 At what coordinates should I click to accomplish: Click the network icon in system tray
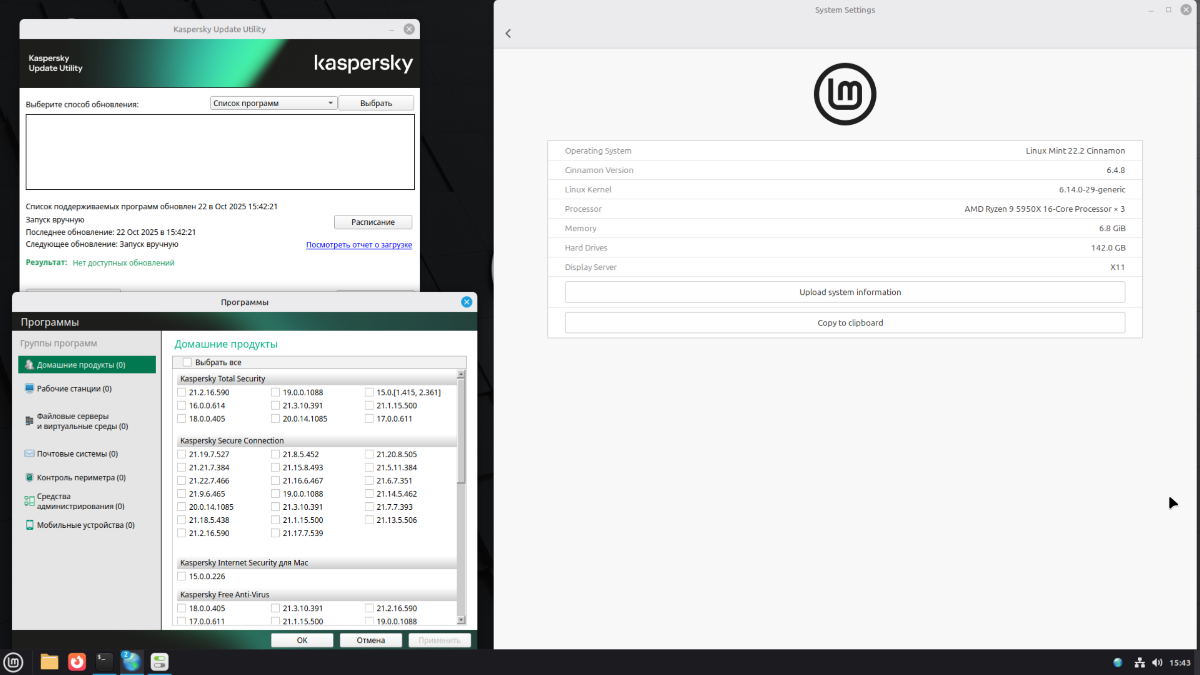[1140, 663]
